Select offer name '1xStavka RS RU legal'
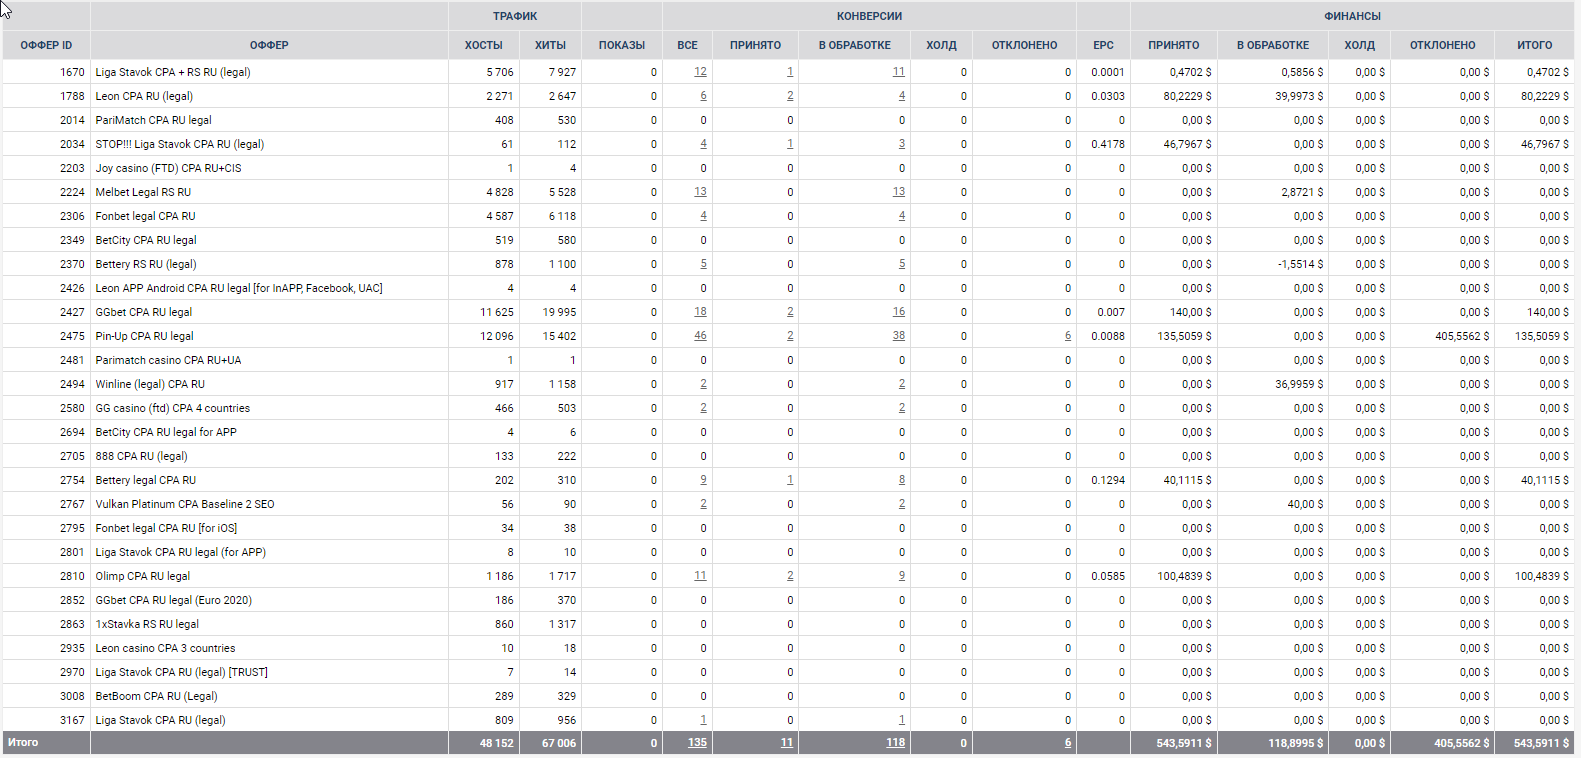Image resolution: width=1581 pixels, height=758 pixels. (147, 624)
